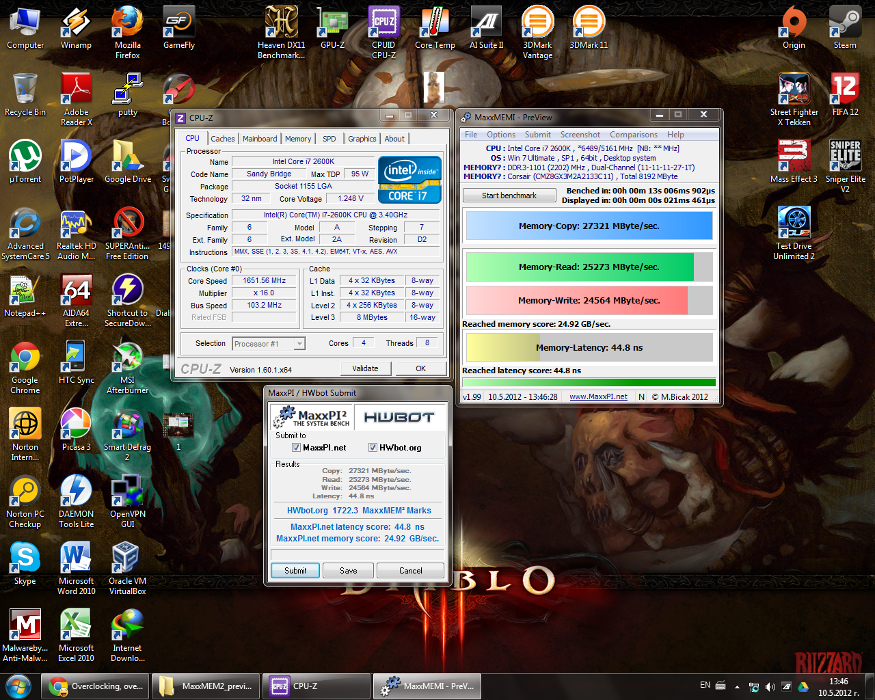Open Submit menu in MaxxMEM
This screenshot has height=700, width=875.
tap(537, 135)
